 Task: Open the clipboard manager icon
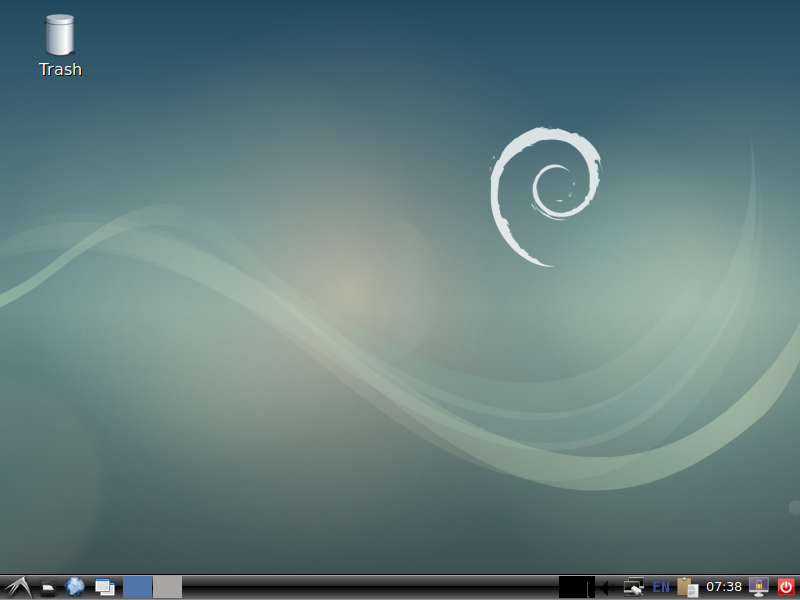[x=687, y=587]
